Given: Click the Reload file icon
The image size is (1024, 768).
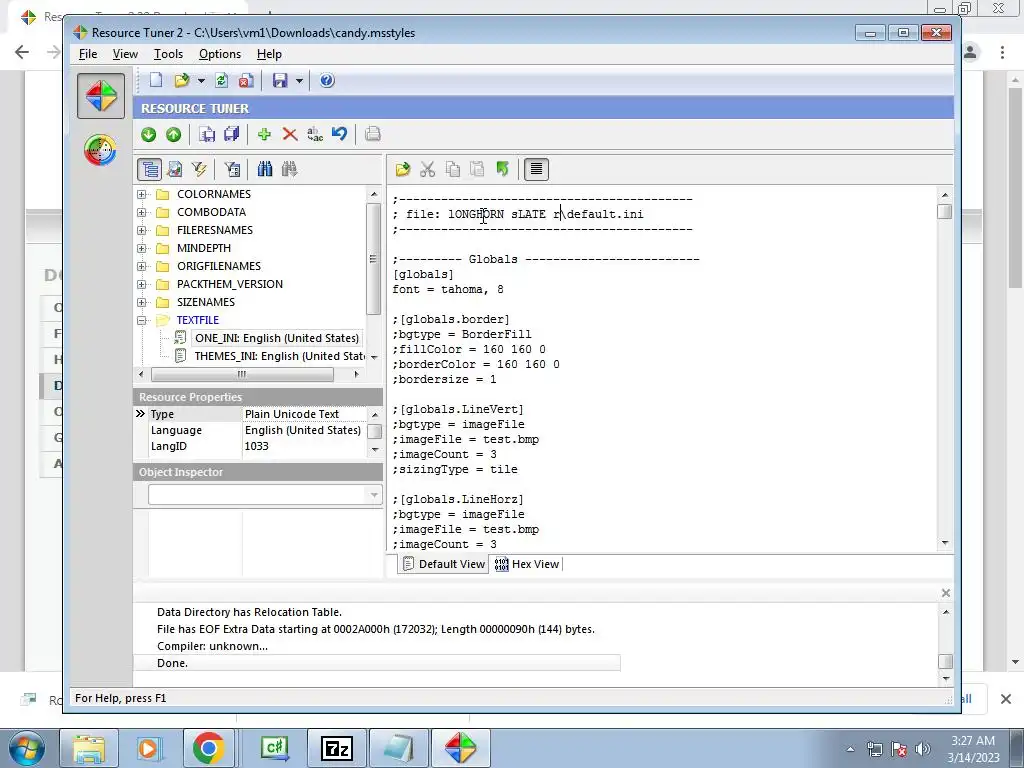Looking at the screenshot, I should click(x=221, y=80).
